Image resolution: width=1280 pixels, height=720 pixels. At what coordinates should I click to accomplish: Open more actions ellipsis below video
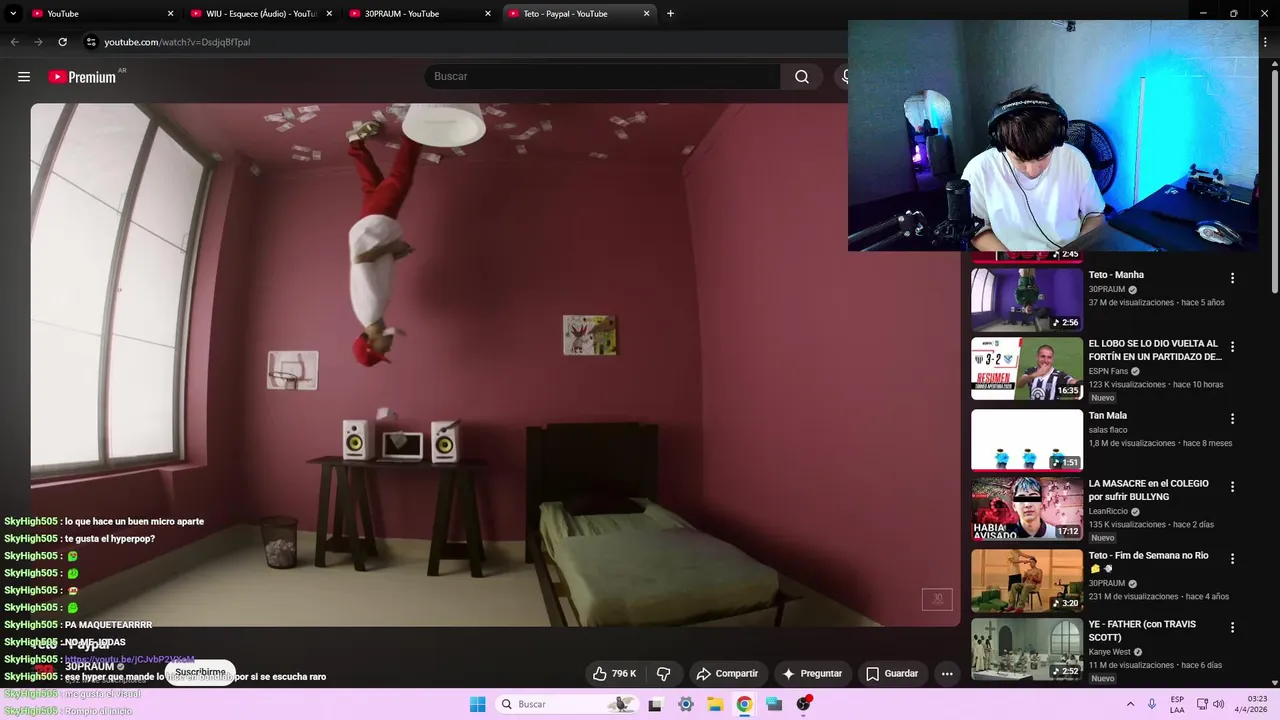[947, 674]
